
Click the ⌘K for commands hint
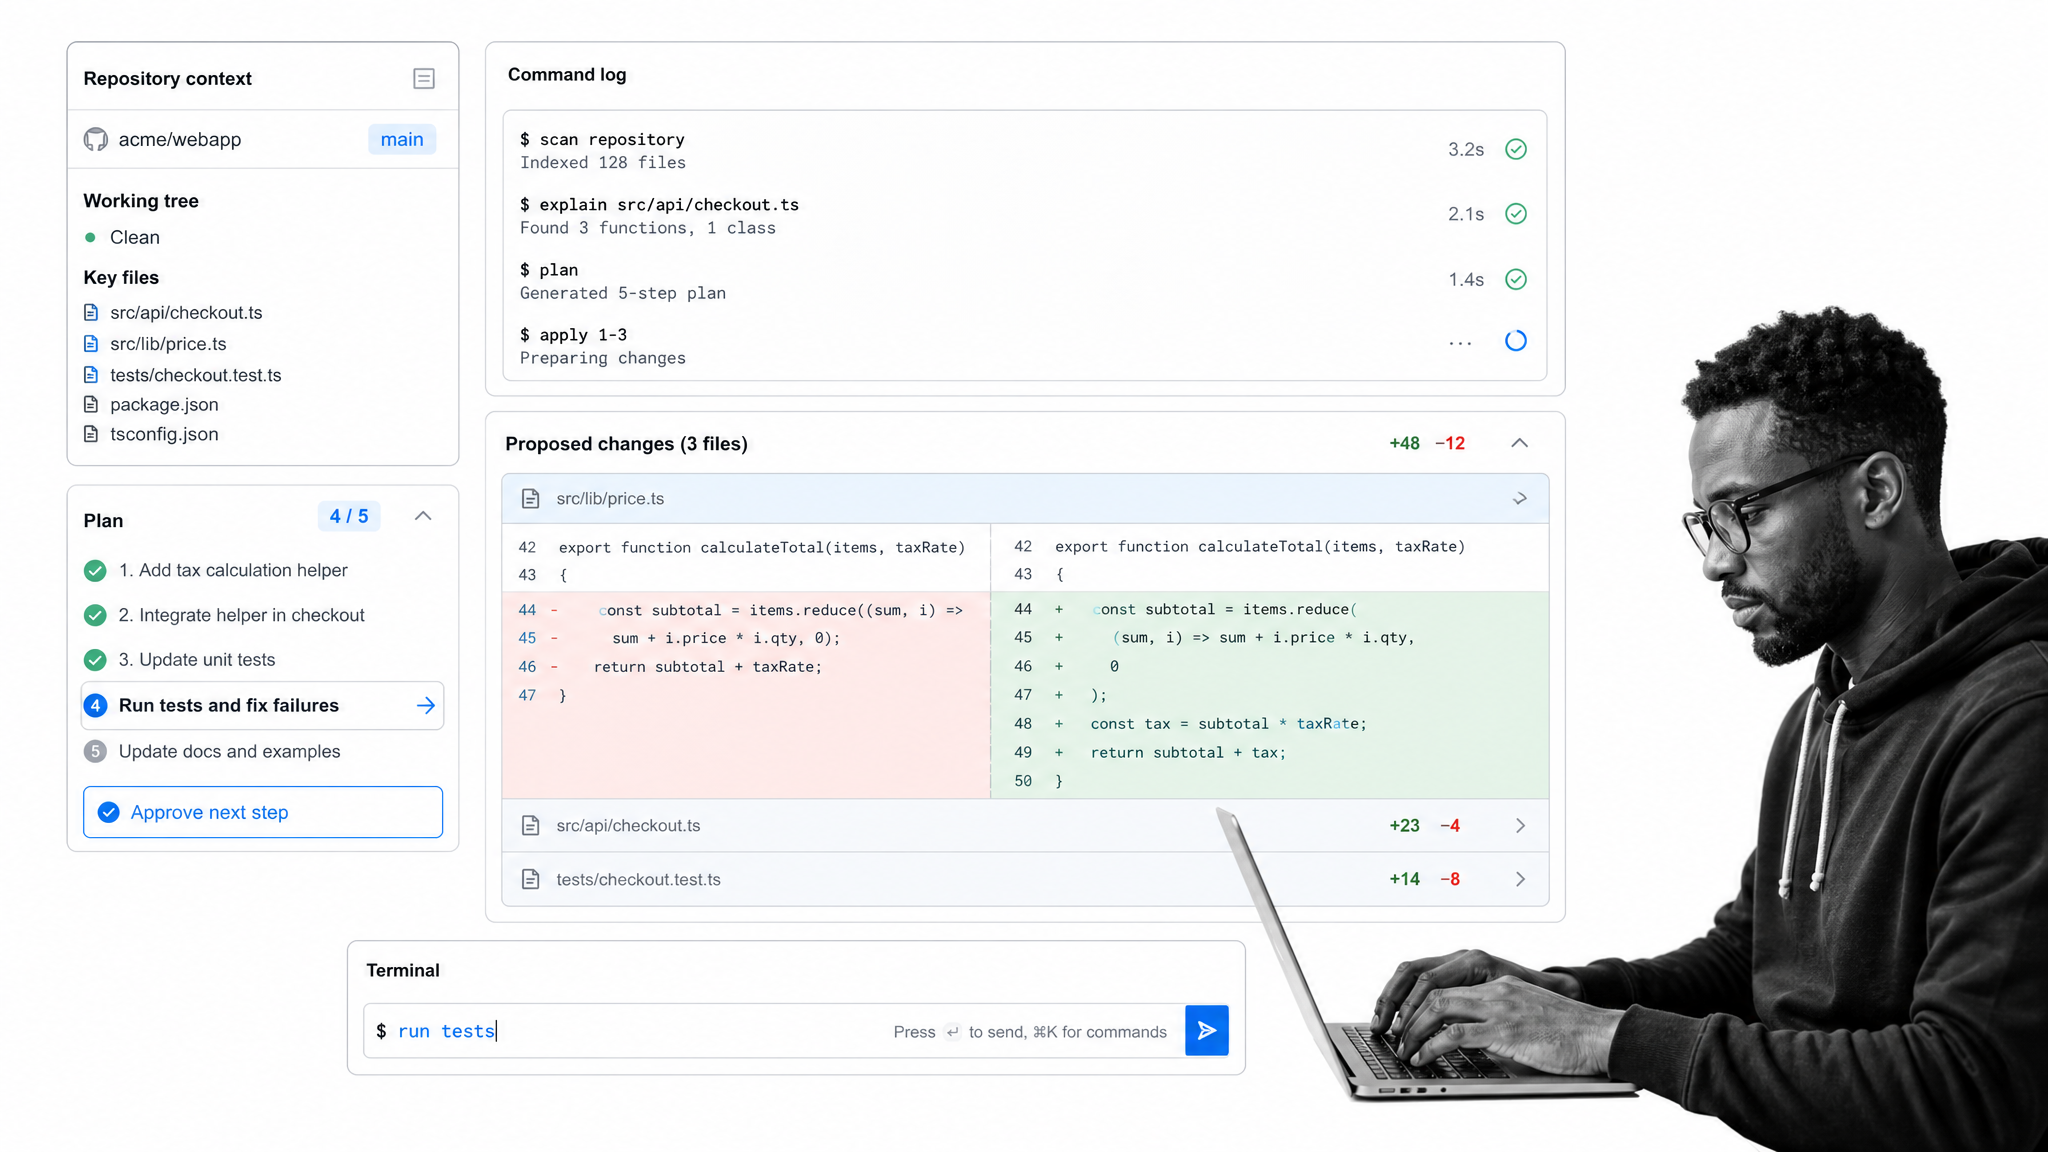click(x=1100, y=1032)
